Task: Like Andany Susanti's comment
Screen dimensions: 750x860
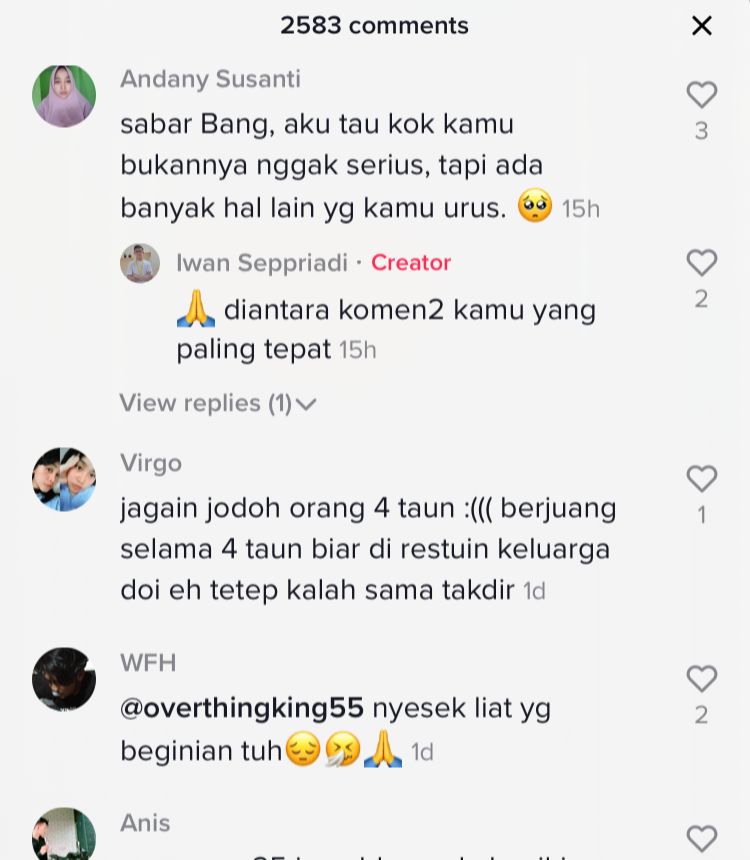Action: coord(702,95)
